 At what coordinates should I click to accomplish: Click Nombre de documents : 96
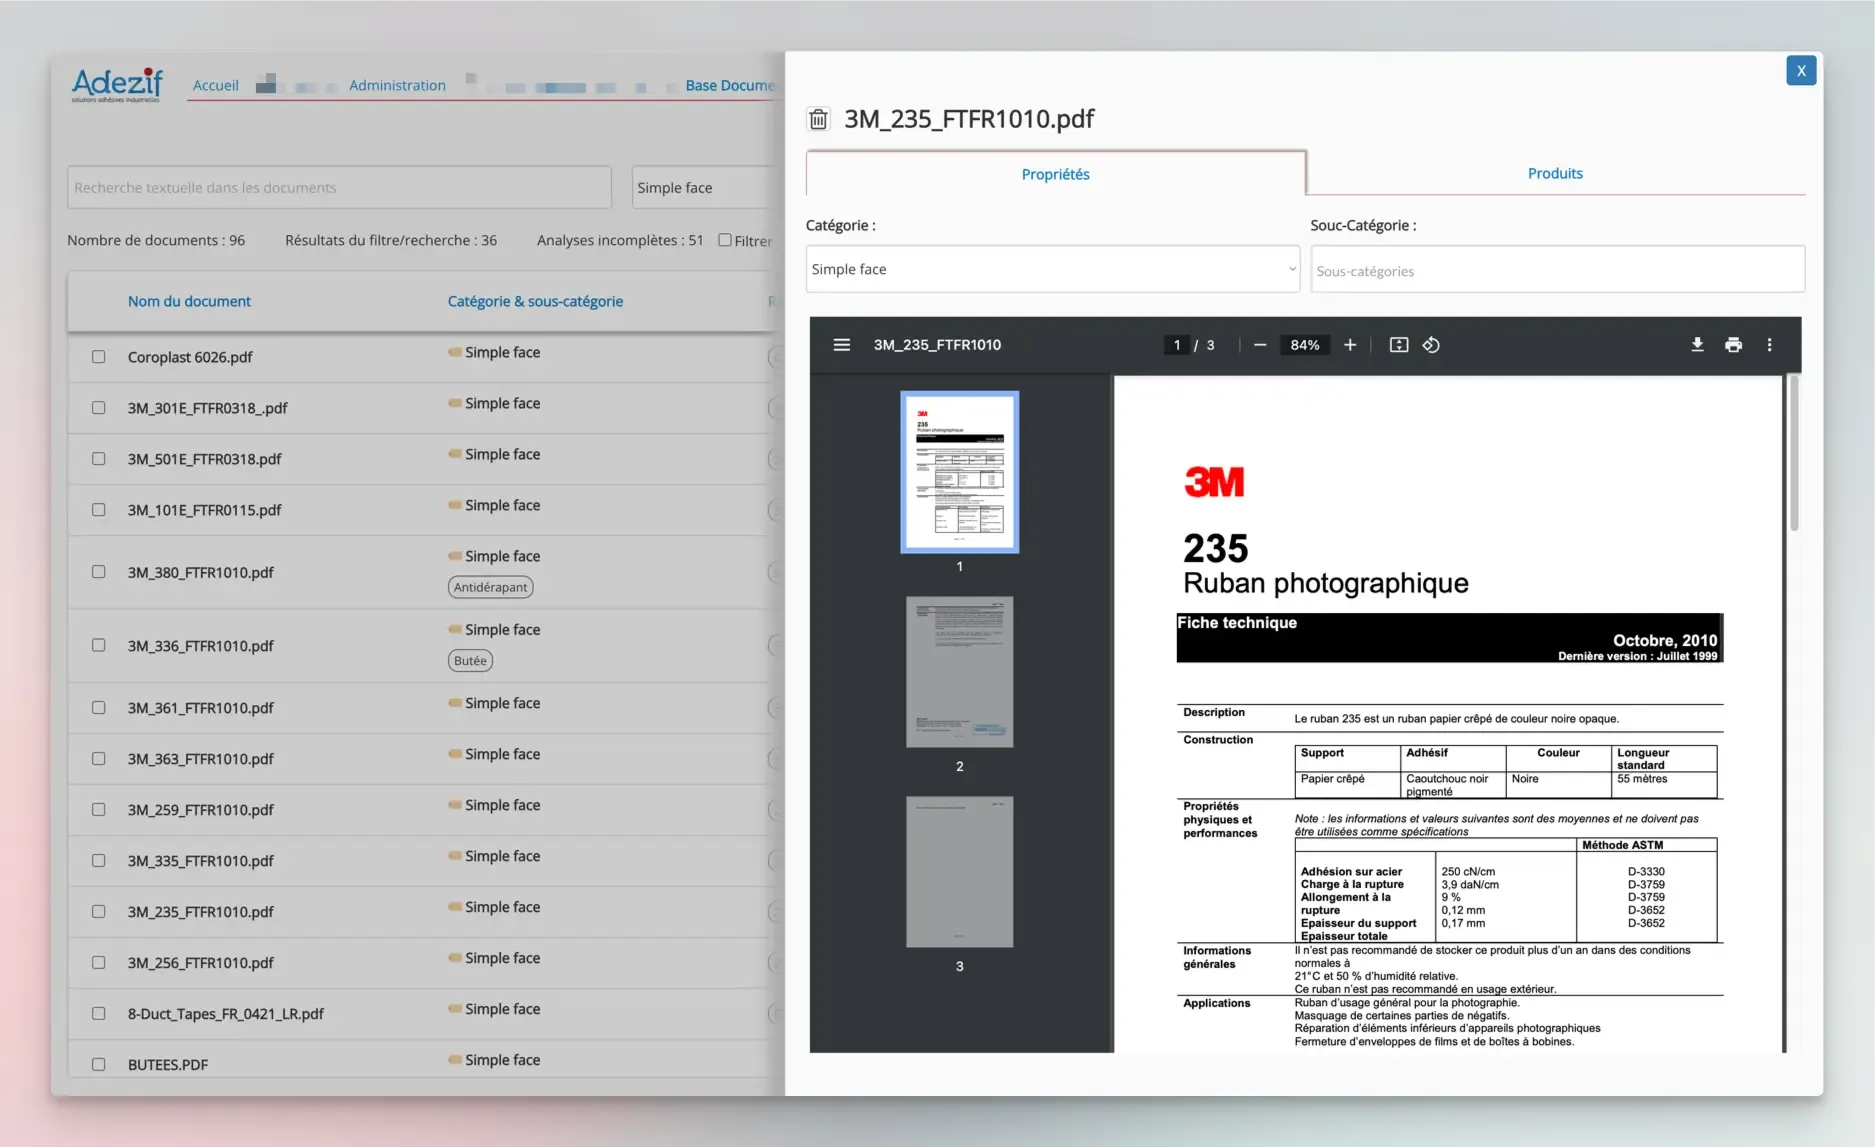click(156, 240)
